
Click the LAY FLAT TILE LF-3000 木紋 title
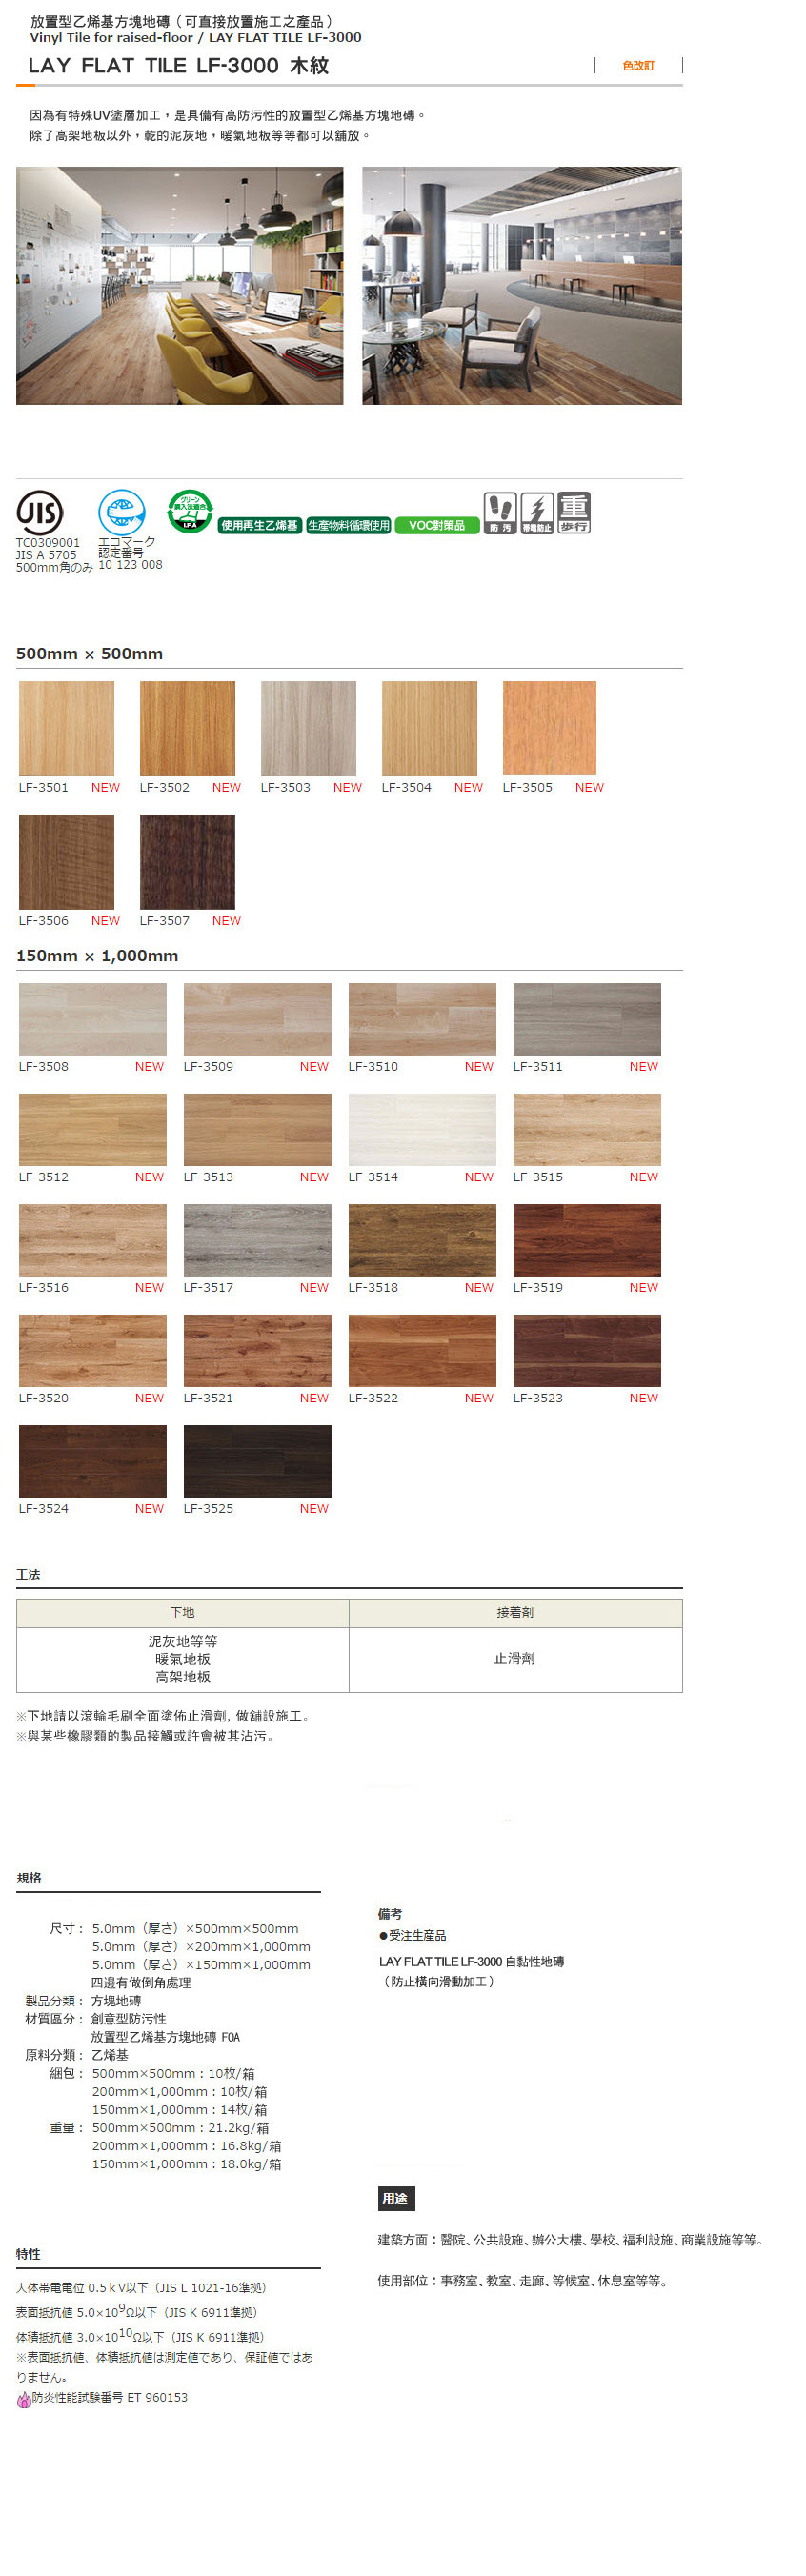(178, 66)
